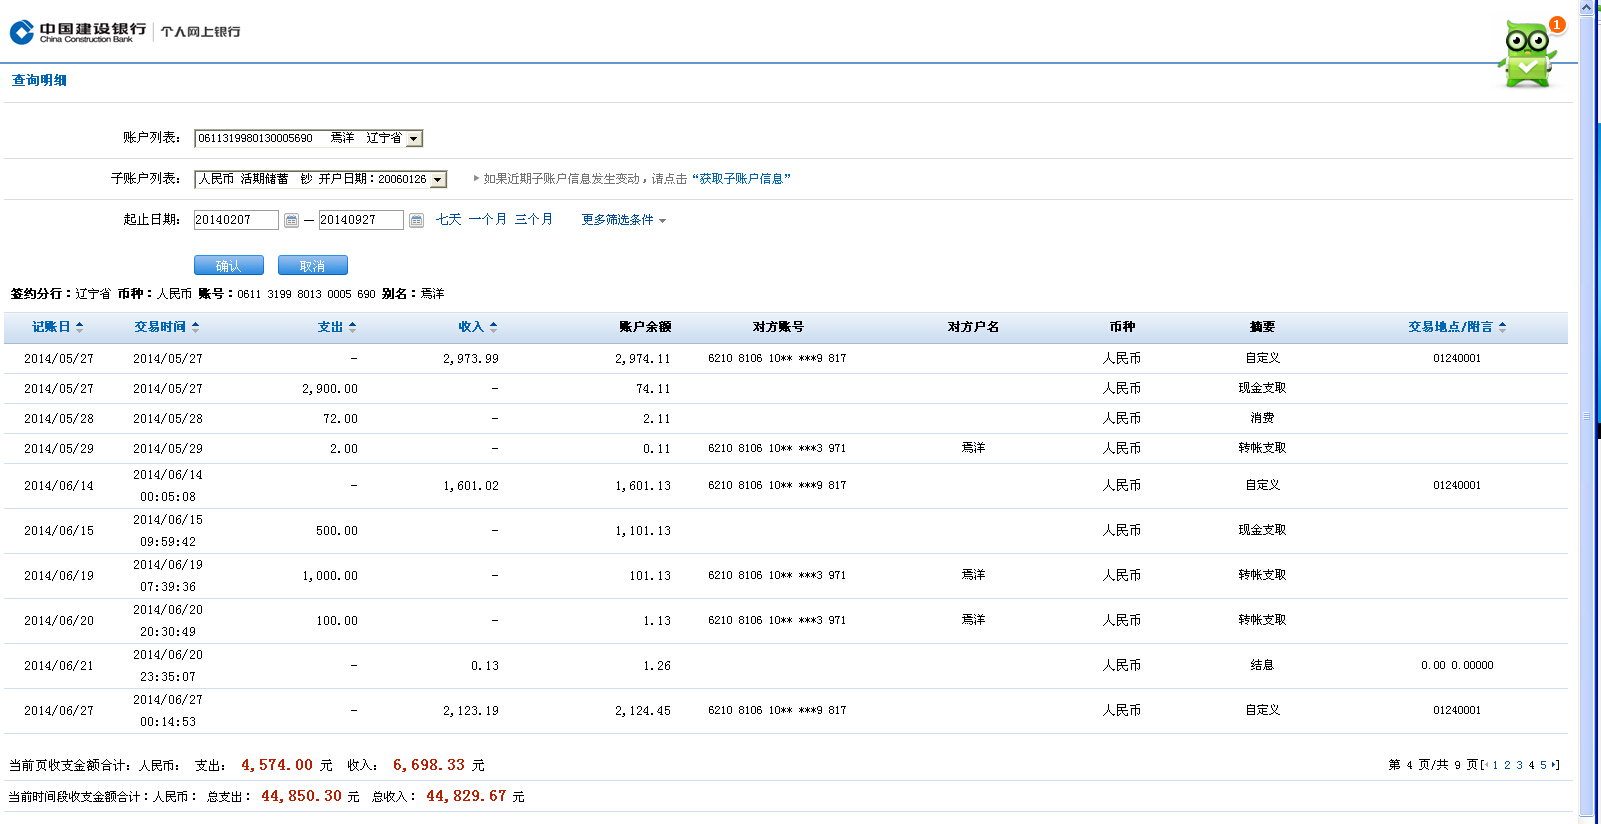Open the start date calendar picker

coord(291,220)
